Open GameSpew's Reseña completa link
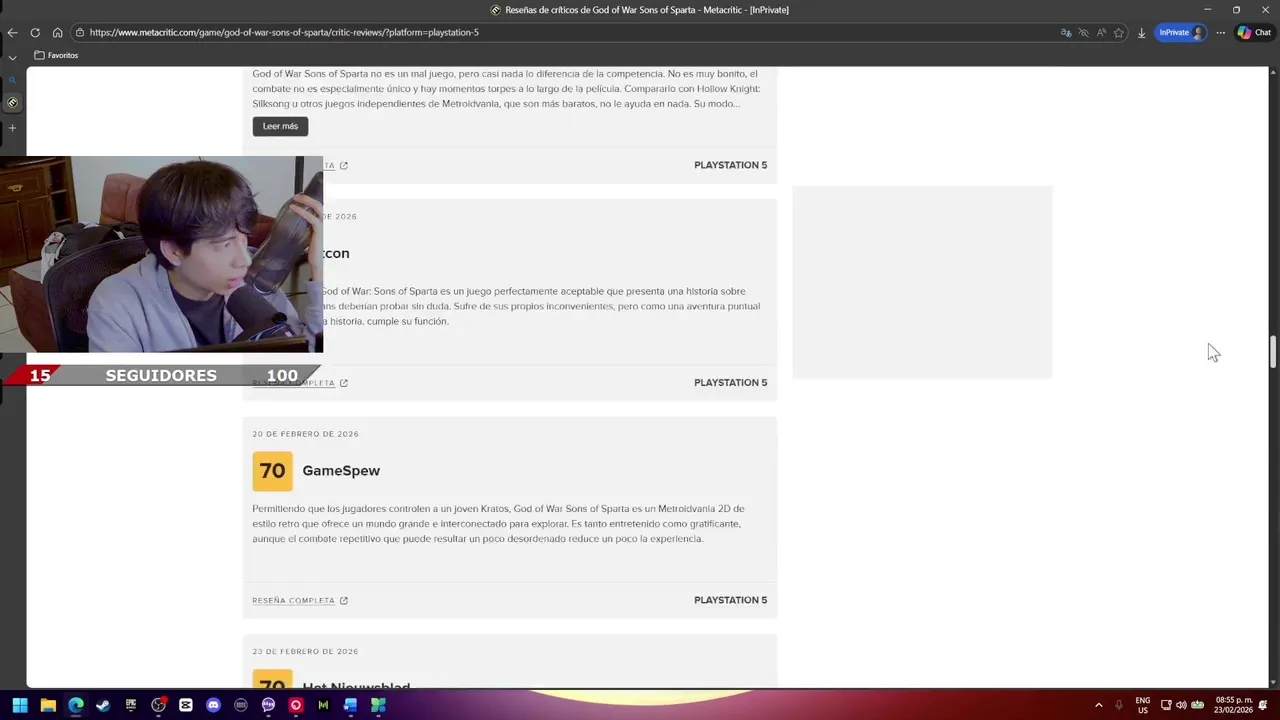This screenshot has width=1280, height=720. (300, 600)
